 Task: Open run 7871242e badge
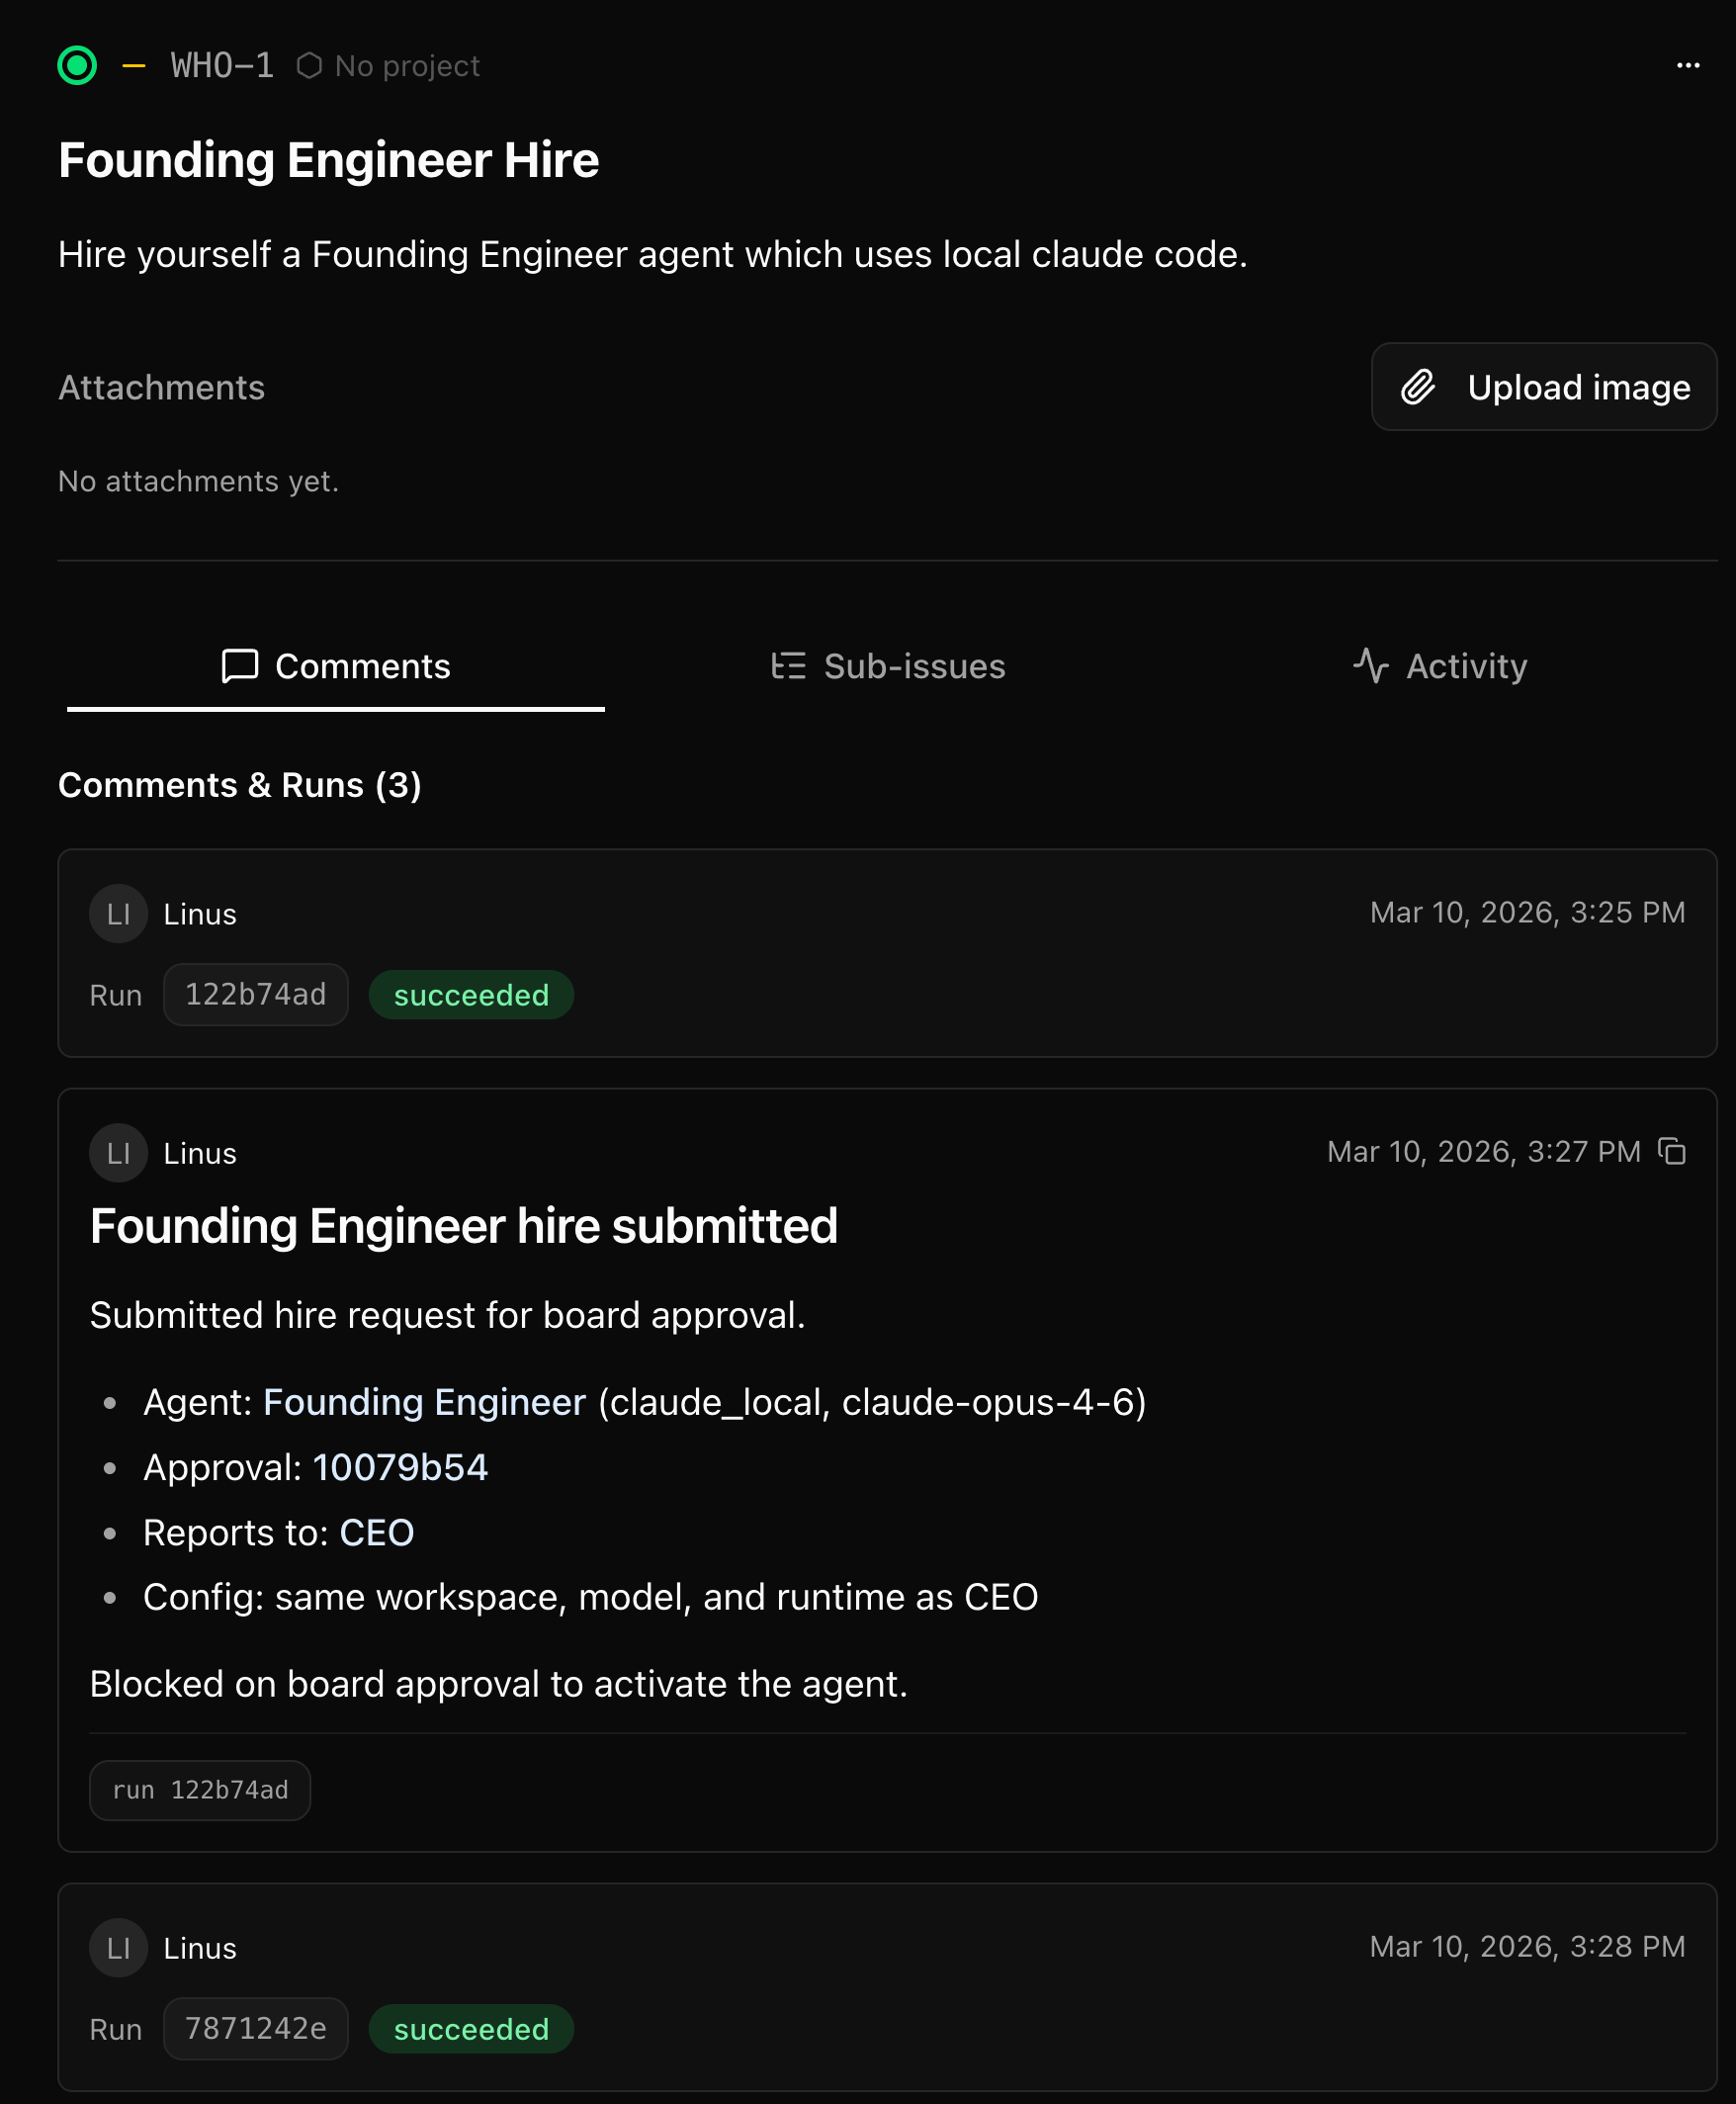(255, 2028)
